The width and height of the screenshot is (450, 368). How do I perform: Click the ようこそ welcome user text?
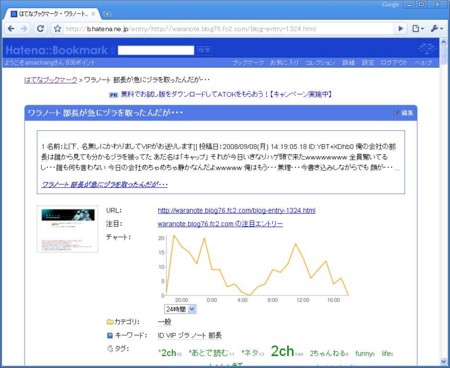[x=50, y=63]
